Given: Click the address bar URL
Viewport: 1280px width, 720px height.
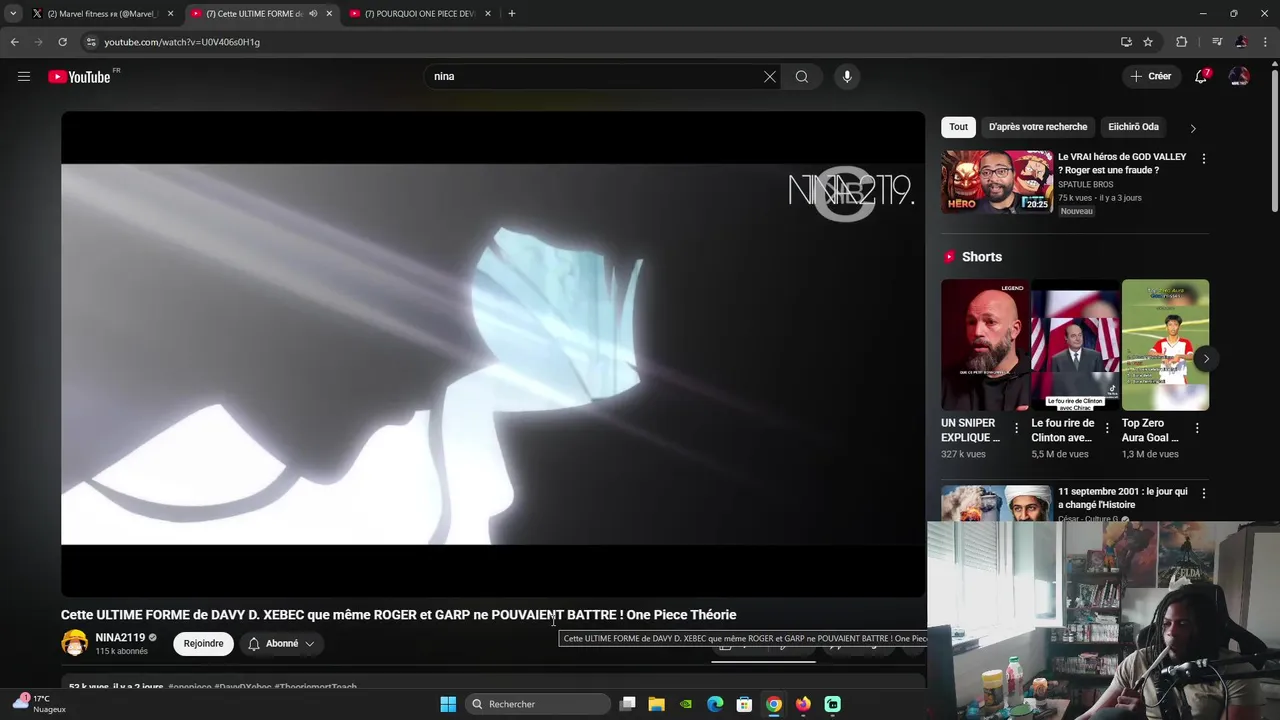Looking at the screenshot, I should pyautogui.click(x=182, y=42).
